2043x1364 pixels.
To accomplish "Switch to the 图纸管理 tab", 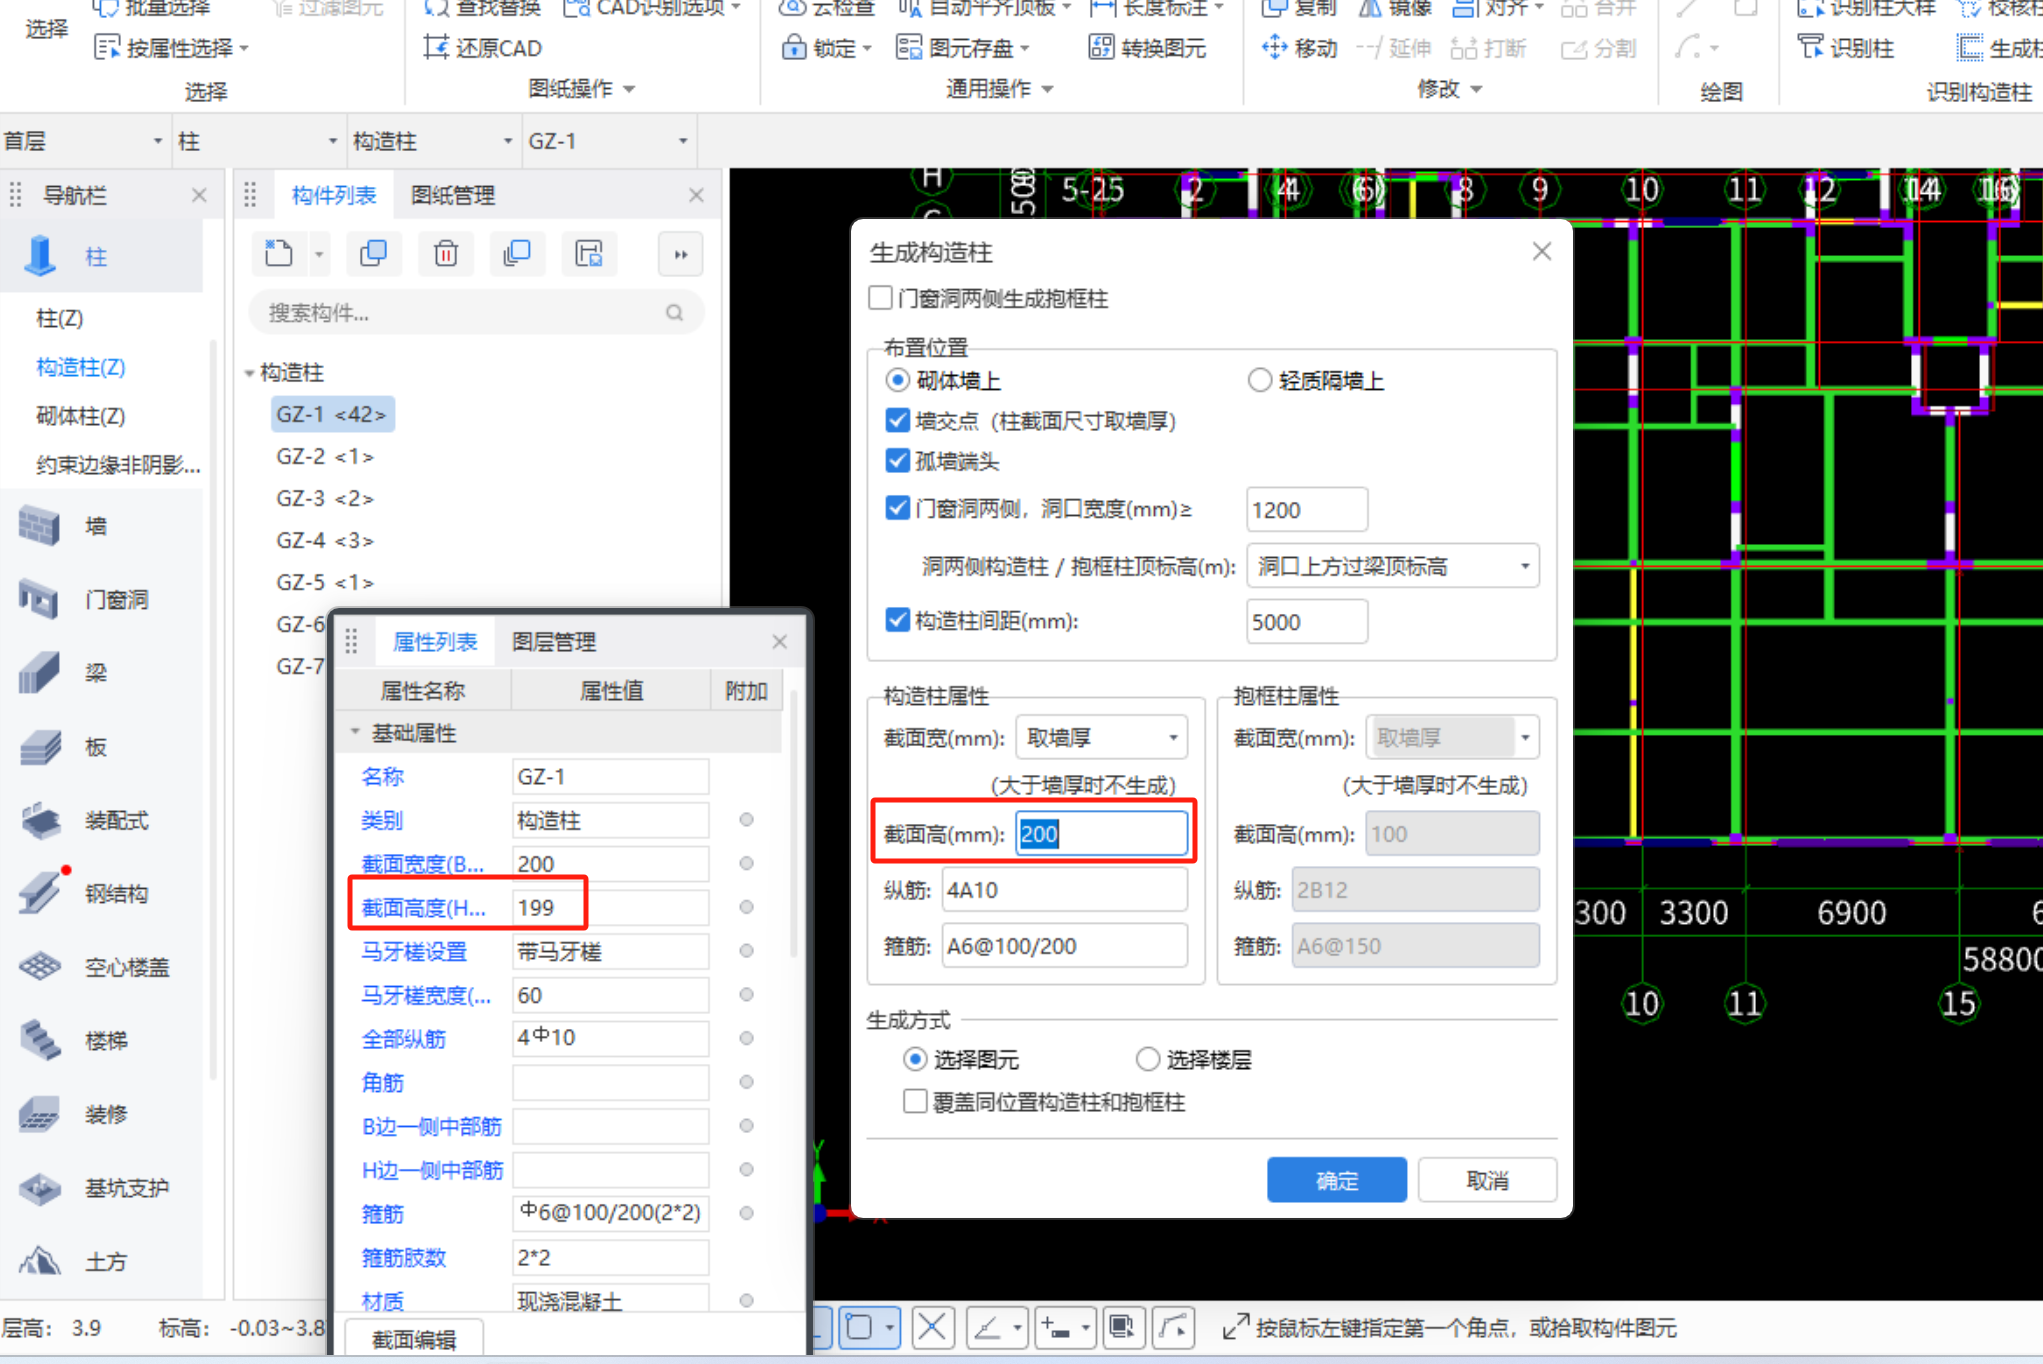I will click(x=453, y=195).
